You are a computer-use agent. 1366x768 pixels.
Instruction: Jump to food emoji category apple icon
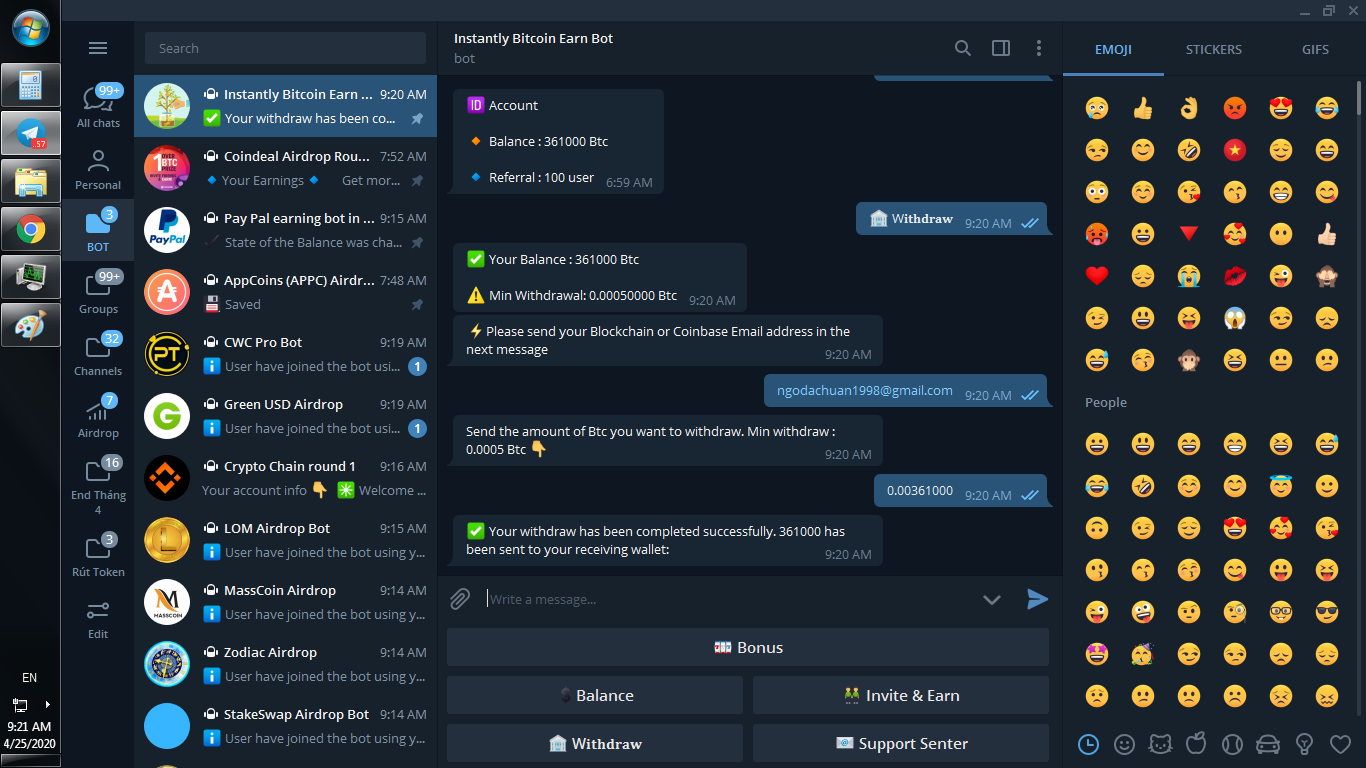[1196, 744]
